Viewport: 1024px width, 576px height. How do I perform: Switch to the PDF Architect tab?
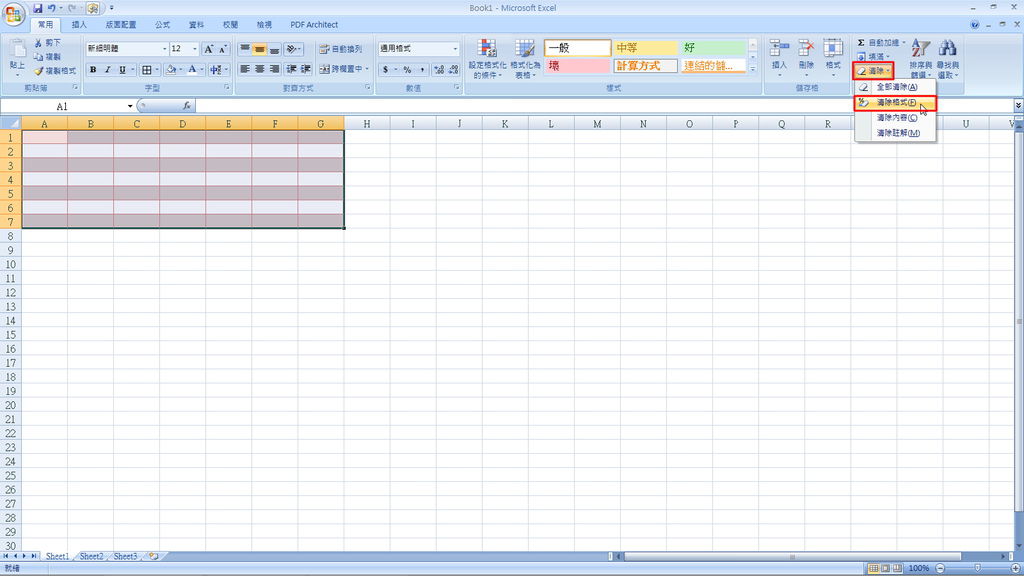314,25
